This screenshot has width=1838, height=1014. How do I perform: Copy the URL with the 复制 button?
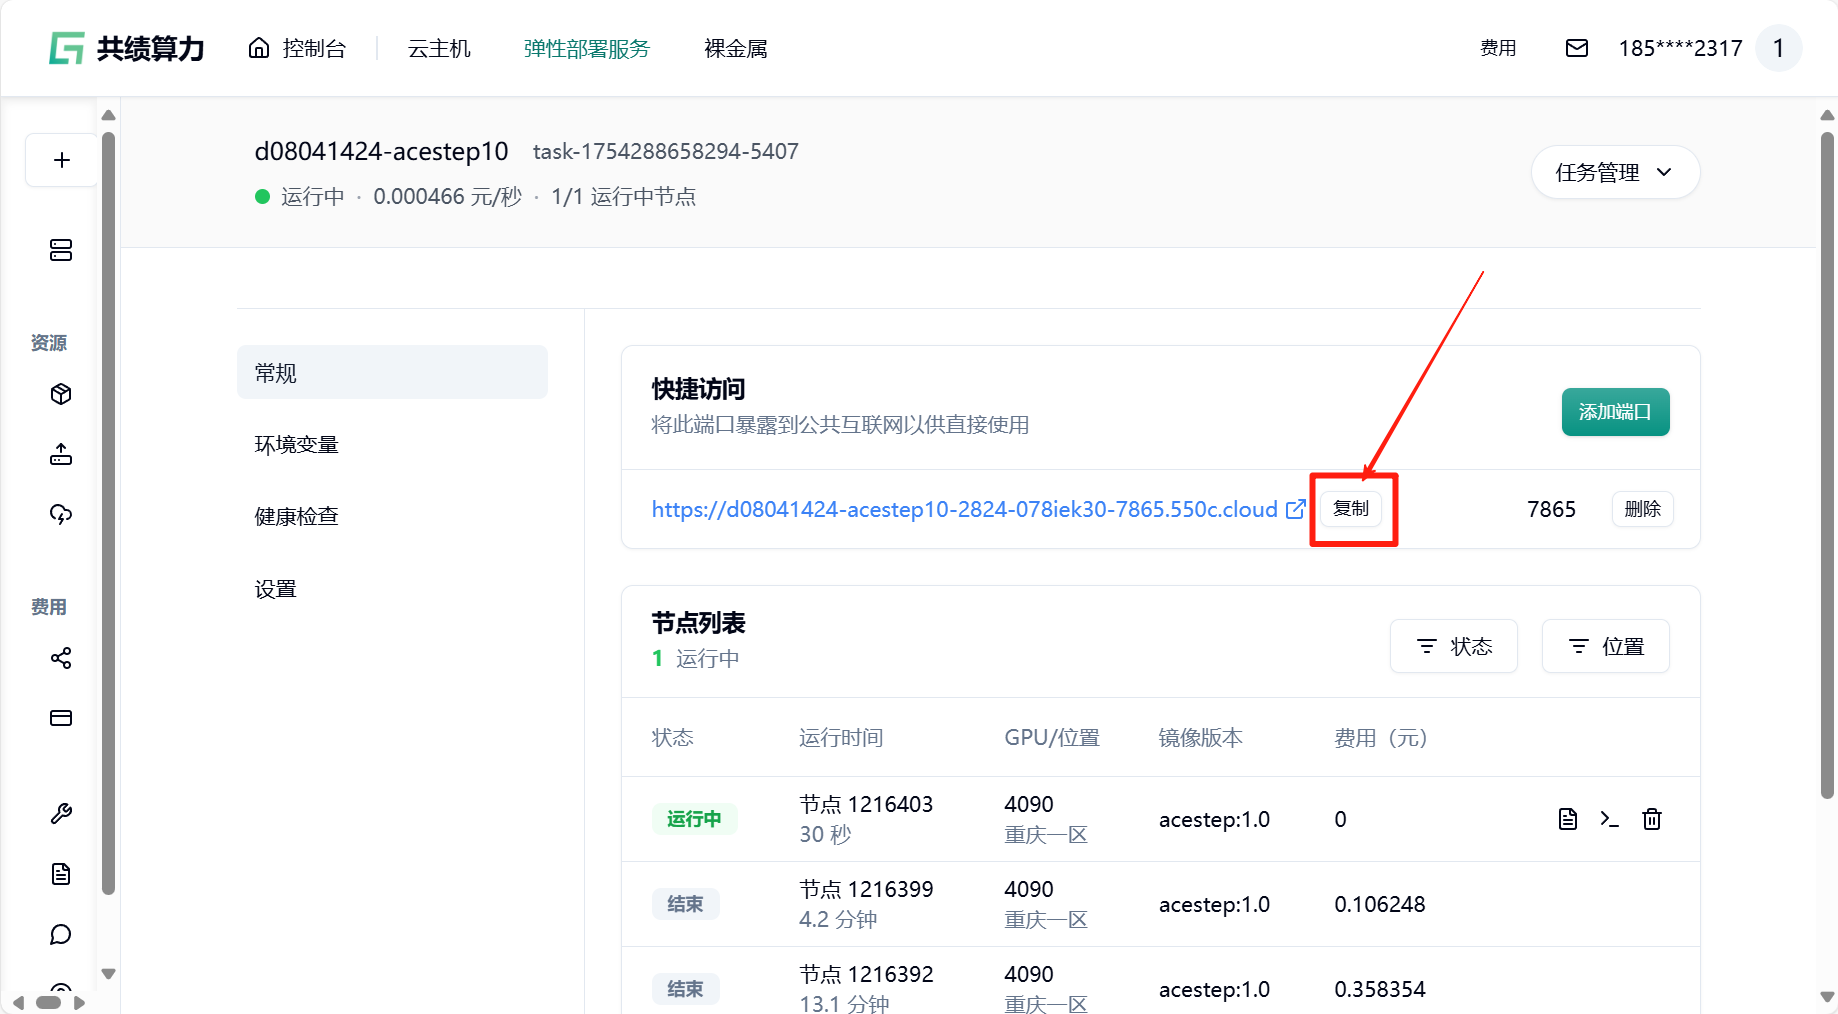(1351, 509)
